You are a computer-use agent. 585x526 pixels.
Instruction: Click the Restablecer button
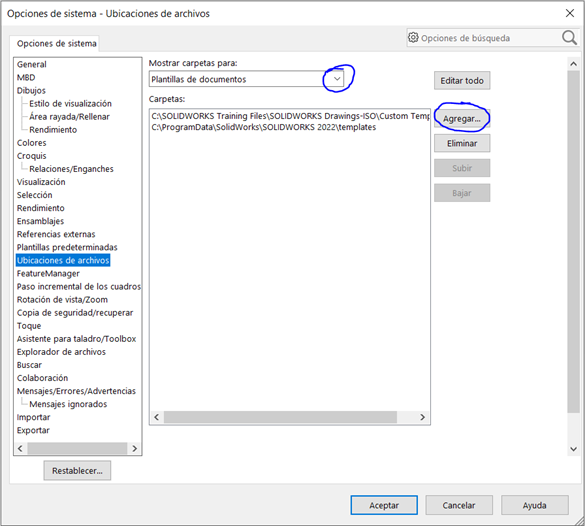click(77, 471)
